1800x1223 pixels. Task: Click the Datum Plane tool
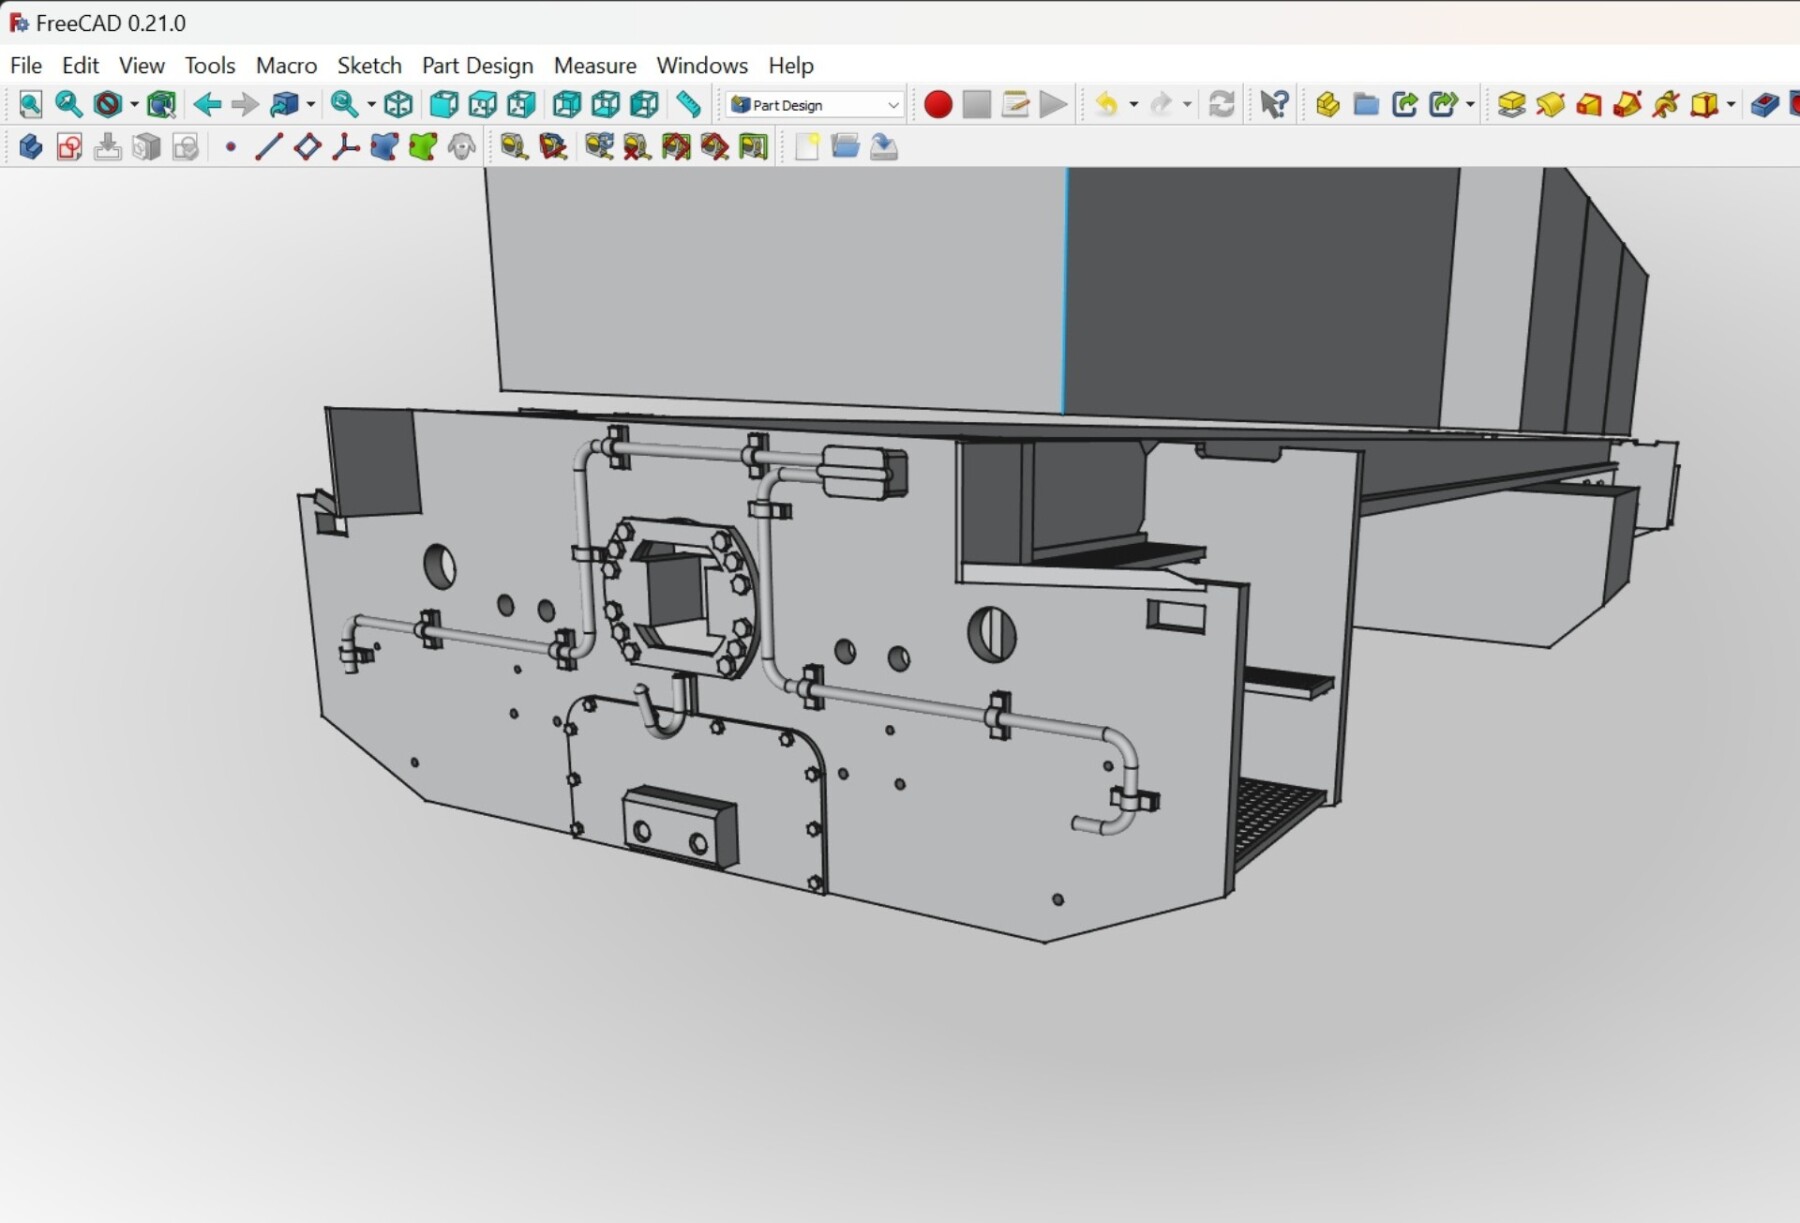[x=307, y=147]
